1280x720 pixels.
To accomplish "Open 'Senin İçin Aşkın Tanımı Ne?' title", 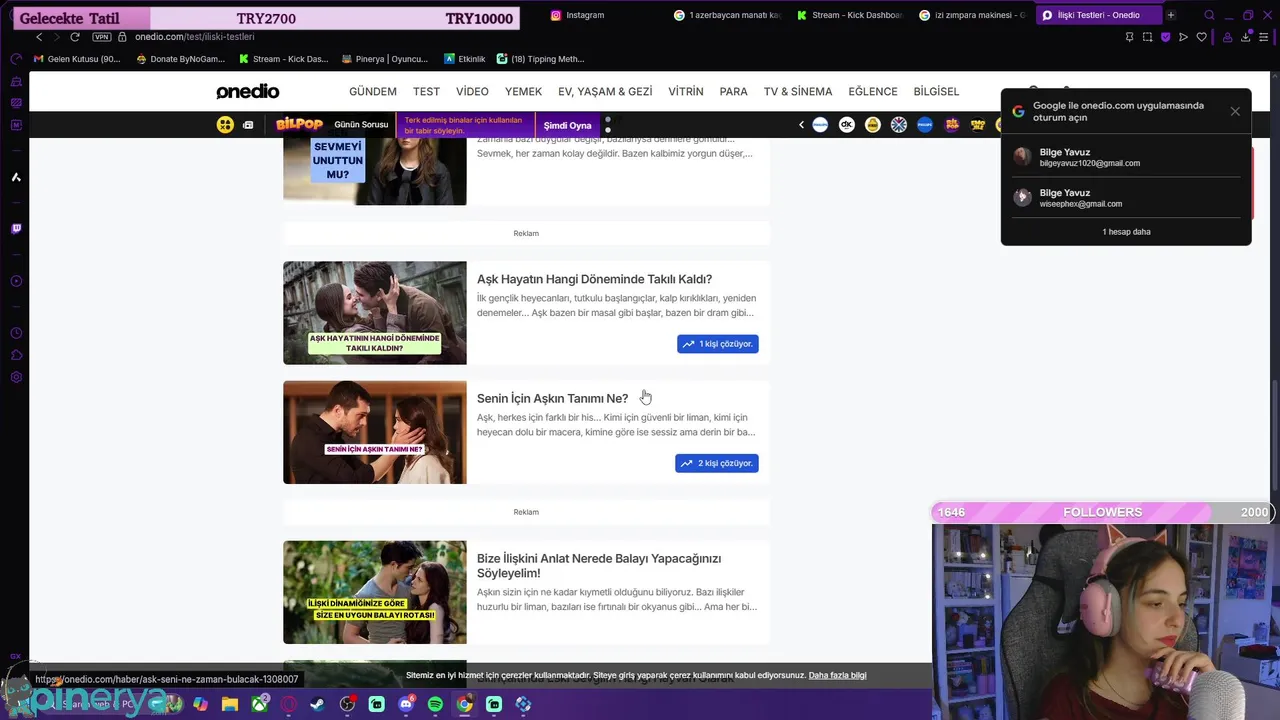I will (552, 398).
